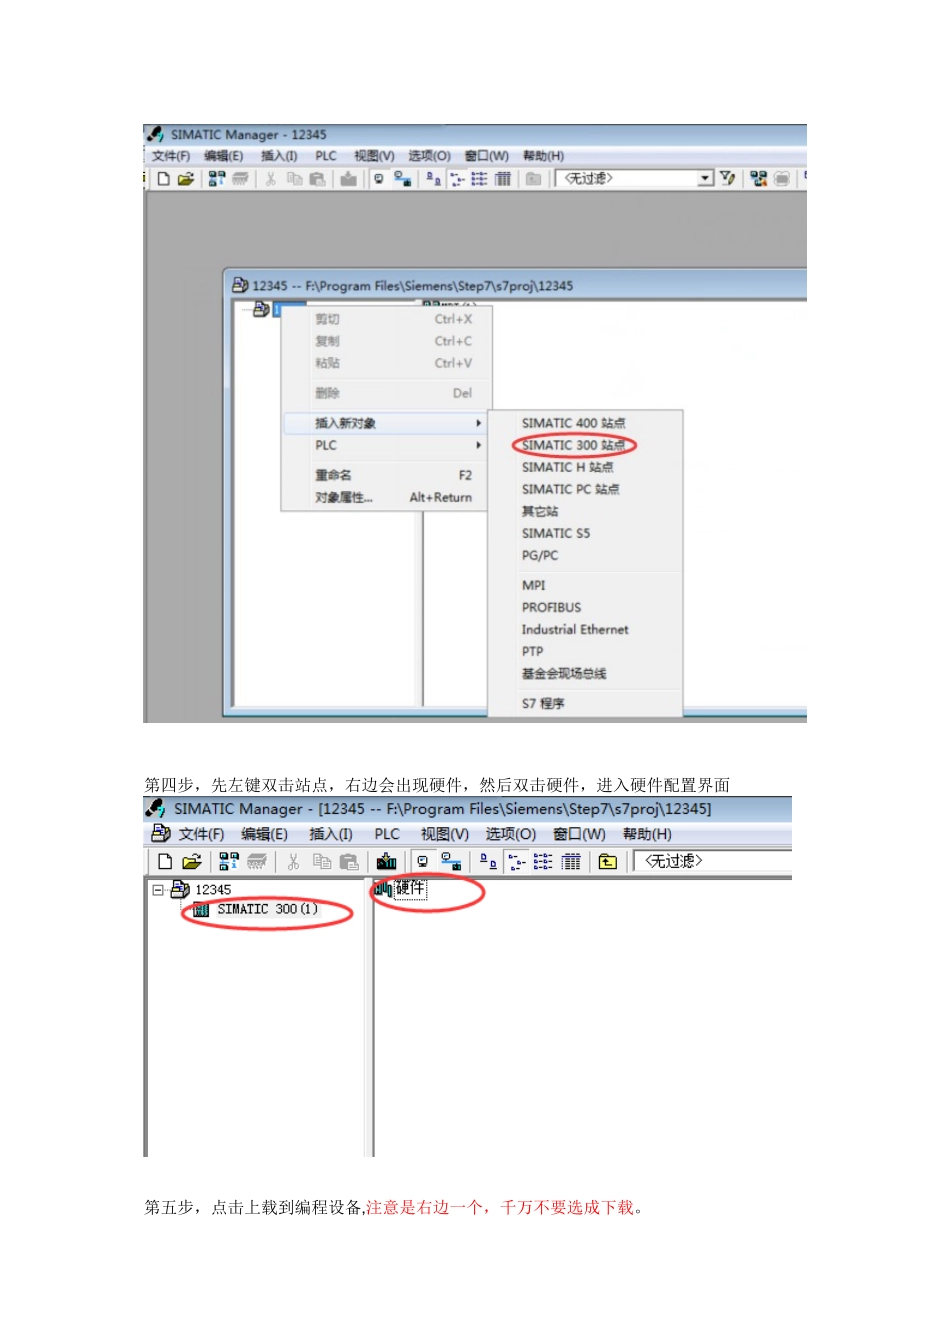Open 文件(F) menu in upper SIMATIC Manager window
Screen dimensions: 950x1344
click(x=170, y=156)
